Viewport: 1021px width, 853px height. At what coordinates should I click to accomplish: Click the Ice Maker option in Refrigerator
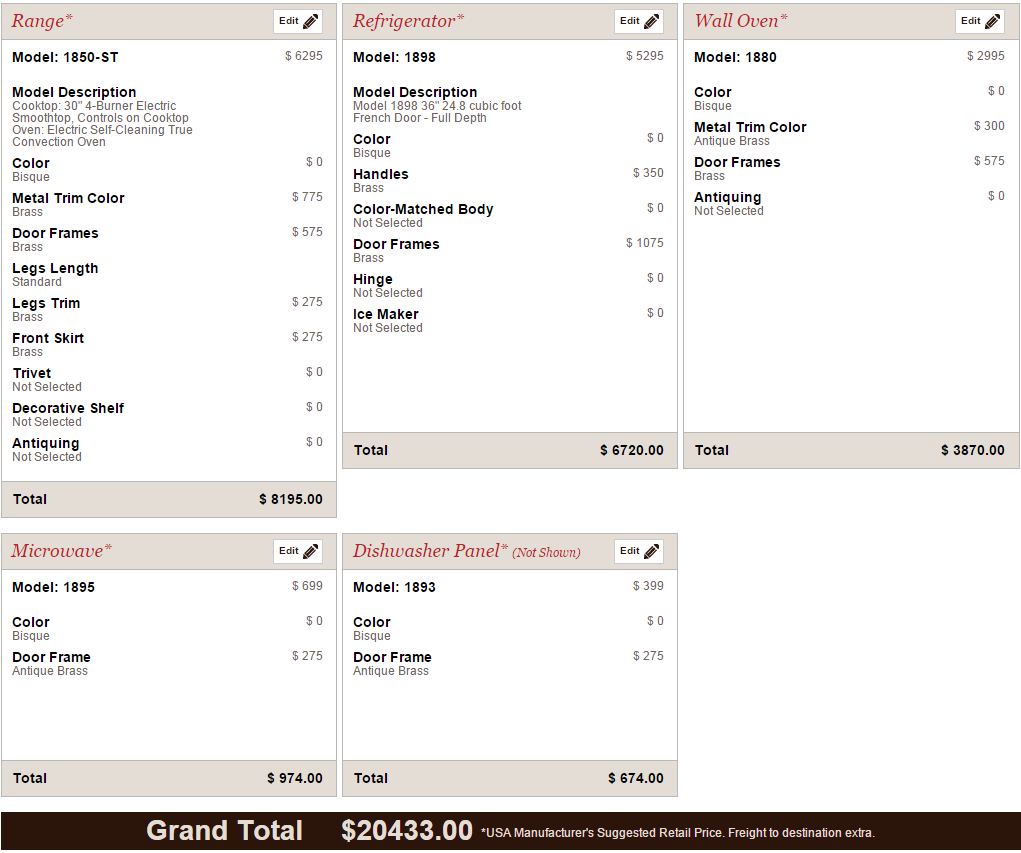click(x=385, y=314)
